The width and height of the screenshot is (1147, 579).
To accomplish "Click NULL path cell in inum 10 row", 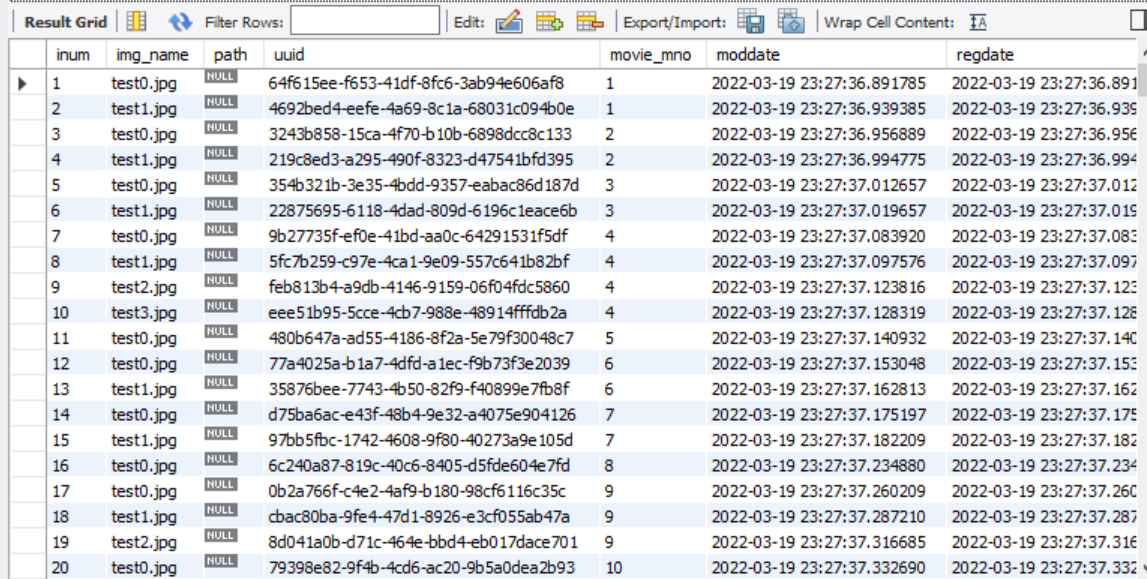I will click(233, 313).
